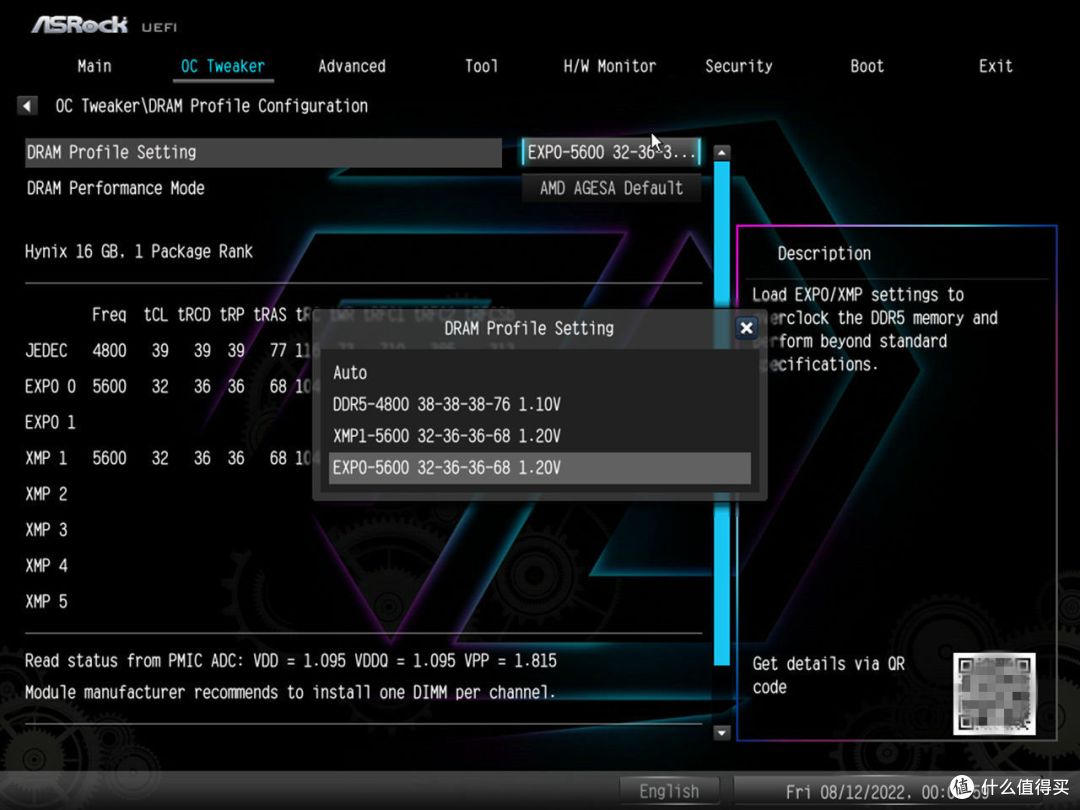Click the XMP 4 row label
Image resolution: width=1080 pixels, height=810 pixels.
46,565
